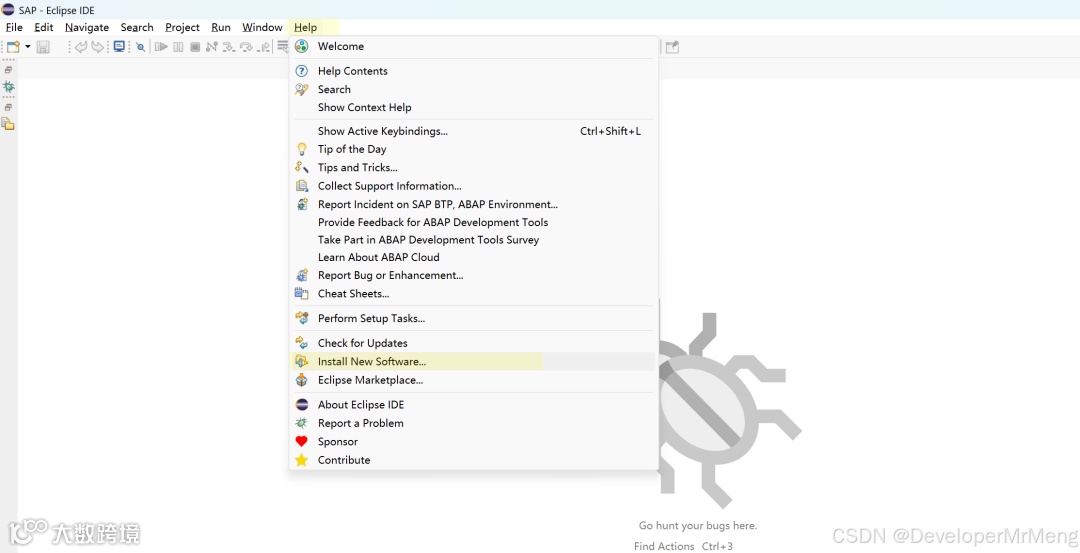Click the lightbulb icon beside Tip of the Day
This screenshot has height=553, width=1080.
pyautogui.click(x=302, y=149)
